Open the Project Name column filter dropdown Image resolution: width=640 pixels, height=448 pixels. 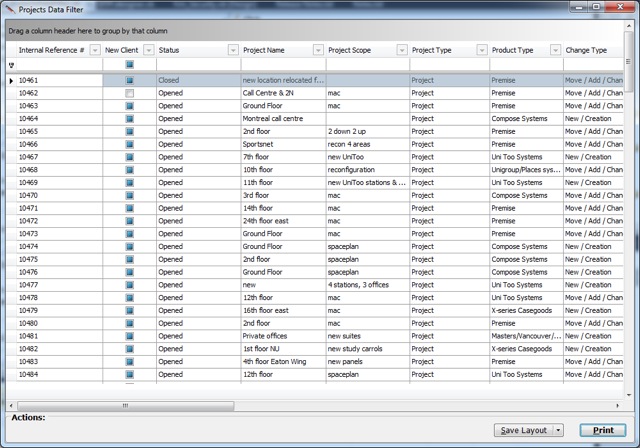(317, 49)
